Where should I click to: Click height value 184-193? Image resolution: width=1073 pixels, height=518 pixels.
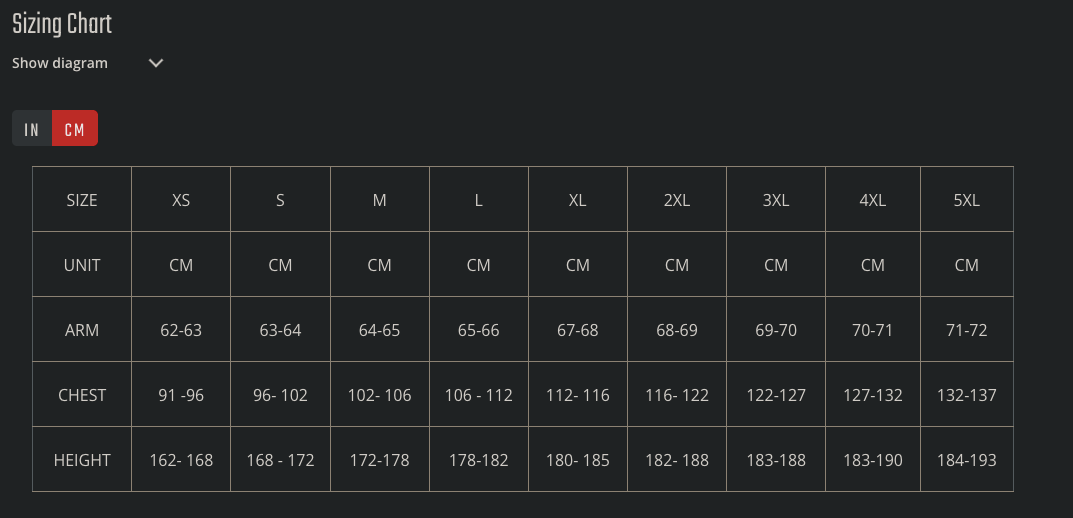click(x=966, y=460)
